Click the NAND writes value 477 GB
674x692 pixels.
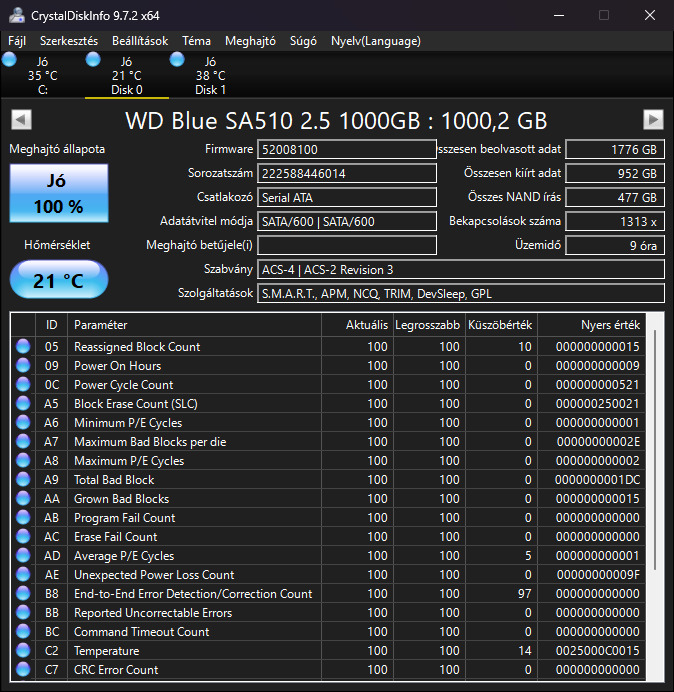(614, 197)
